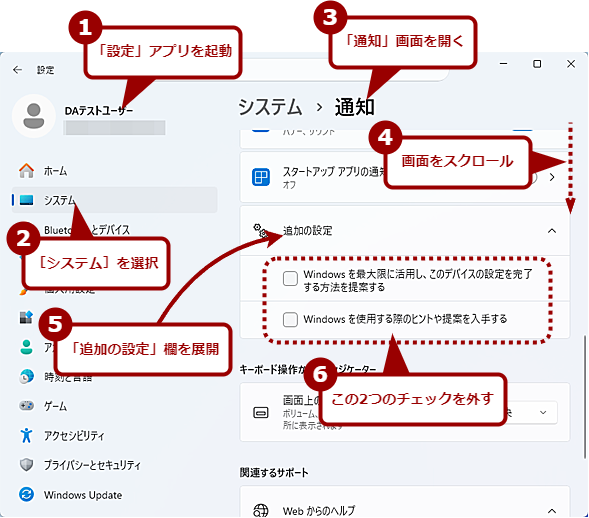Click the Gaming controller icon in sidebar

click(26, 406)
